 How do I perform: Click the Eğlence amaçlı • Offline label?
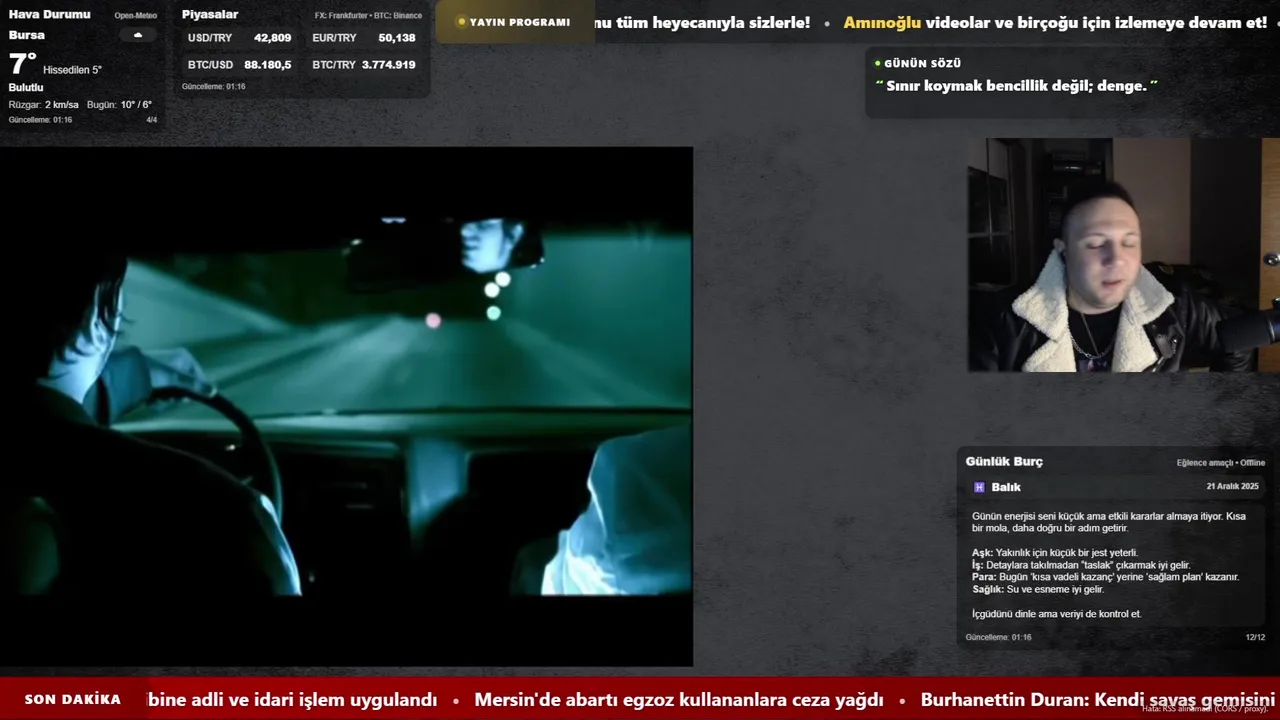(1221, 463)
